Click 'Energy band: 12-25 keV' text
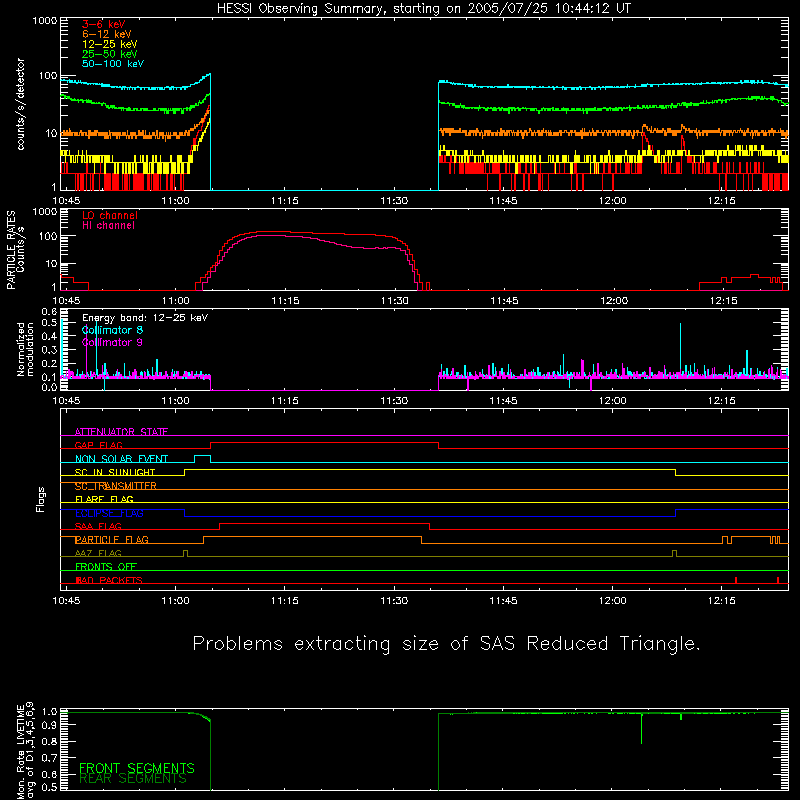Image resolution: width=800 pixels, height=800 pixels. (x=145, y=318)
